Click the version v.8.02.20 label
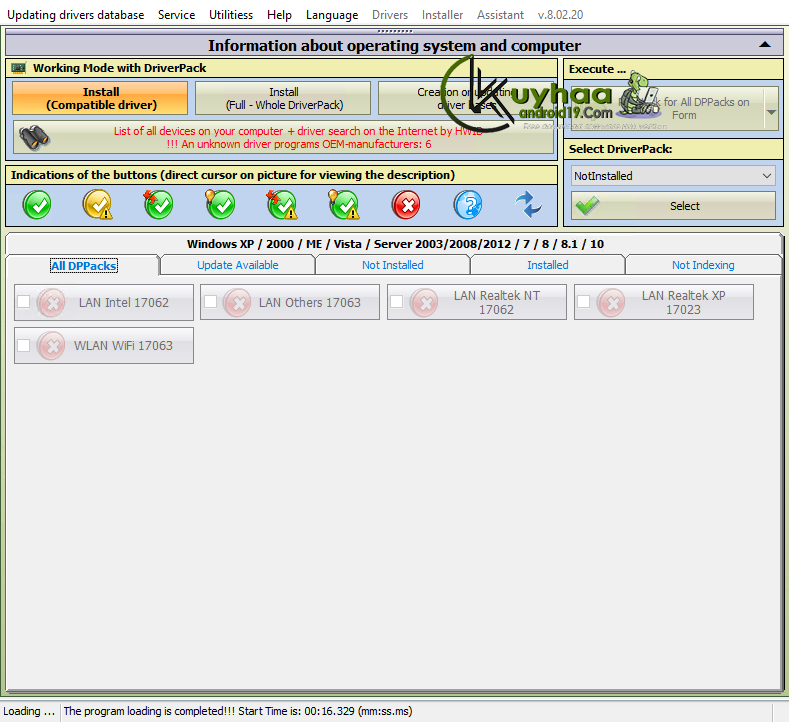Viewport: 789px width, 722px height. pos(560,15)
